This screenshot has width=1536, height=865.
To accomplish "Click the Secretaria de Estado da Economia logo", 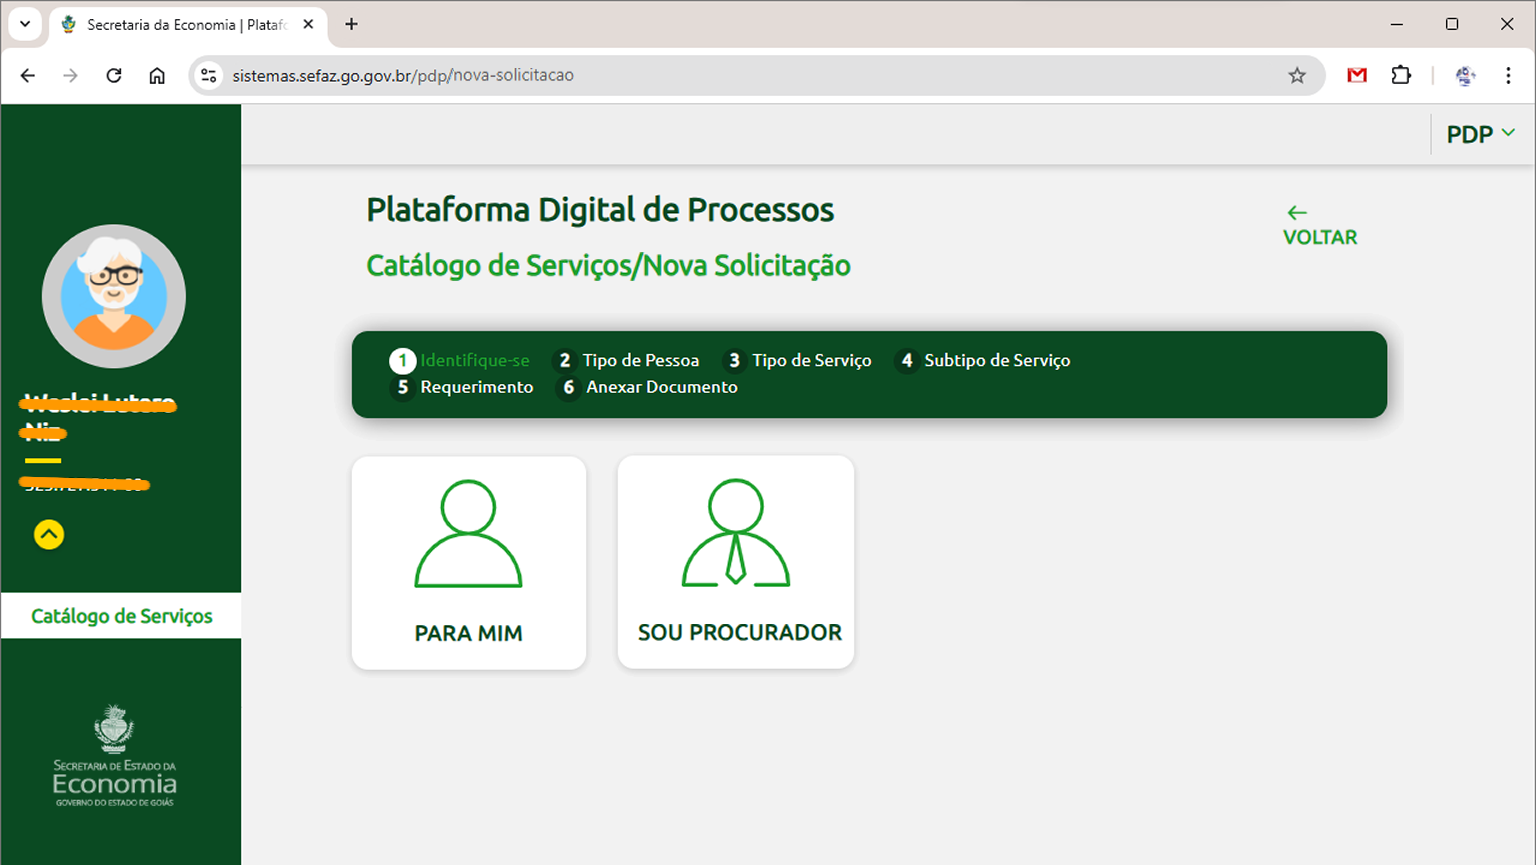I will [113, 755].
